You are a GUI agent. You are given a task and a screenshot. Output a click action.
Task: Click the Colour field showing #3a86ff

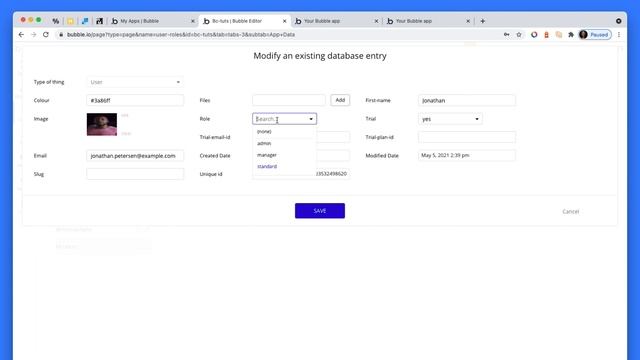135,100
